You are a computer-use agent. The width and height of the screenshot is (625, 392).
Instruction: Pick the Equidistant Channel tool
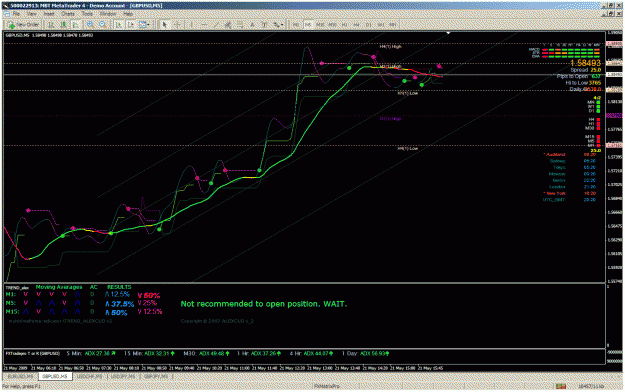click(228, 25)
